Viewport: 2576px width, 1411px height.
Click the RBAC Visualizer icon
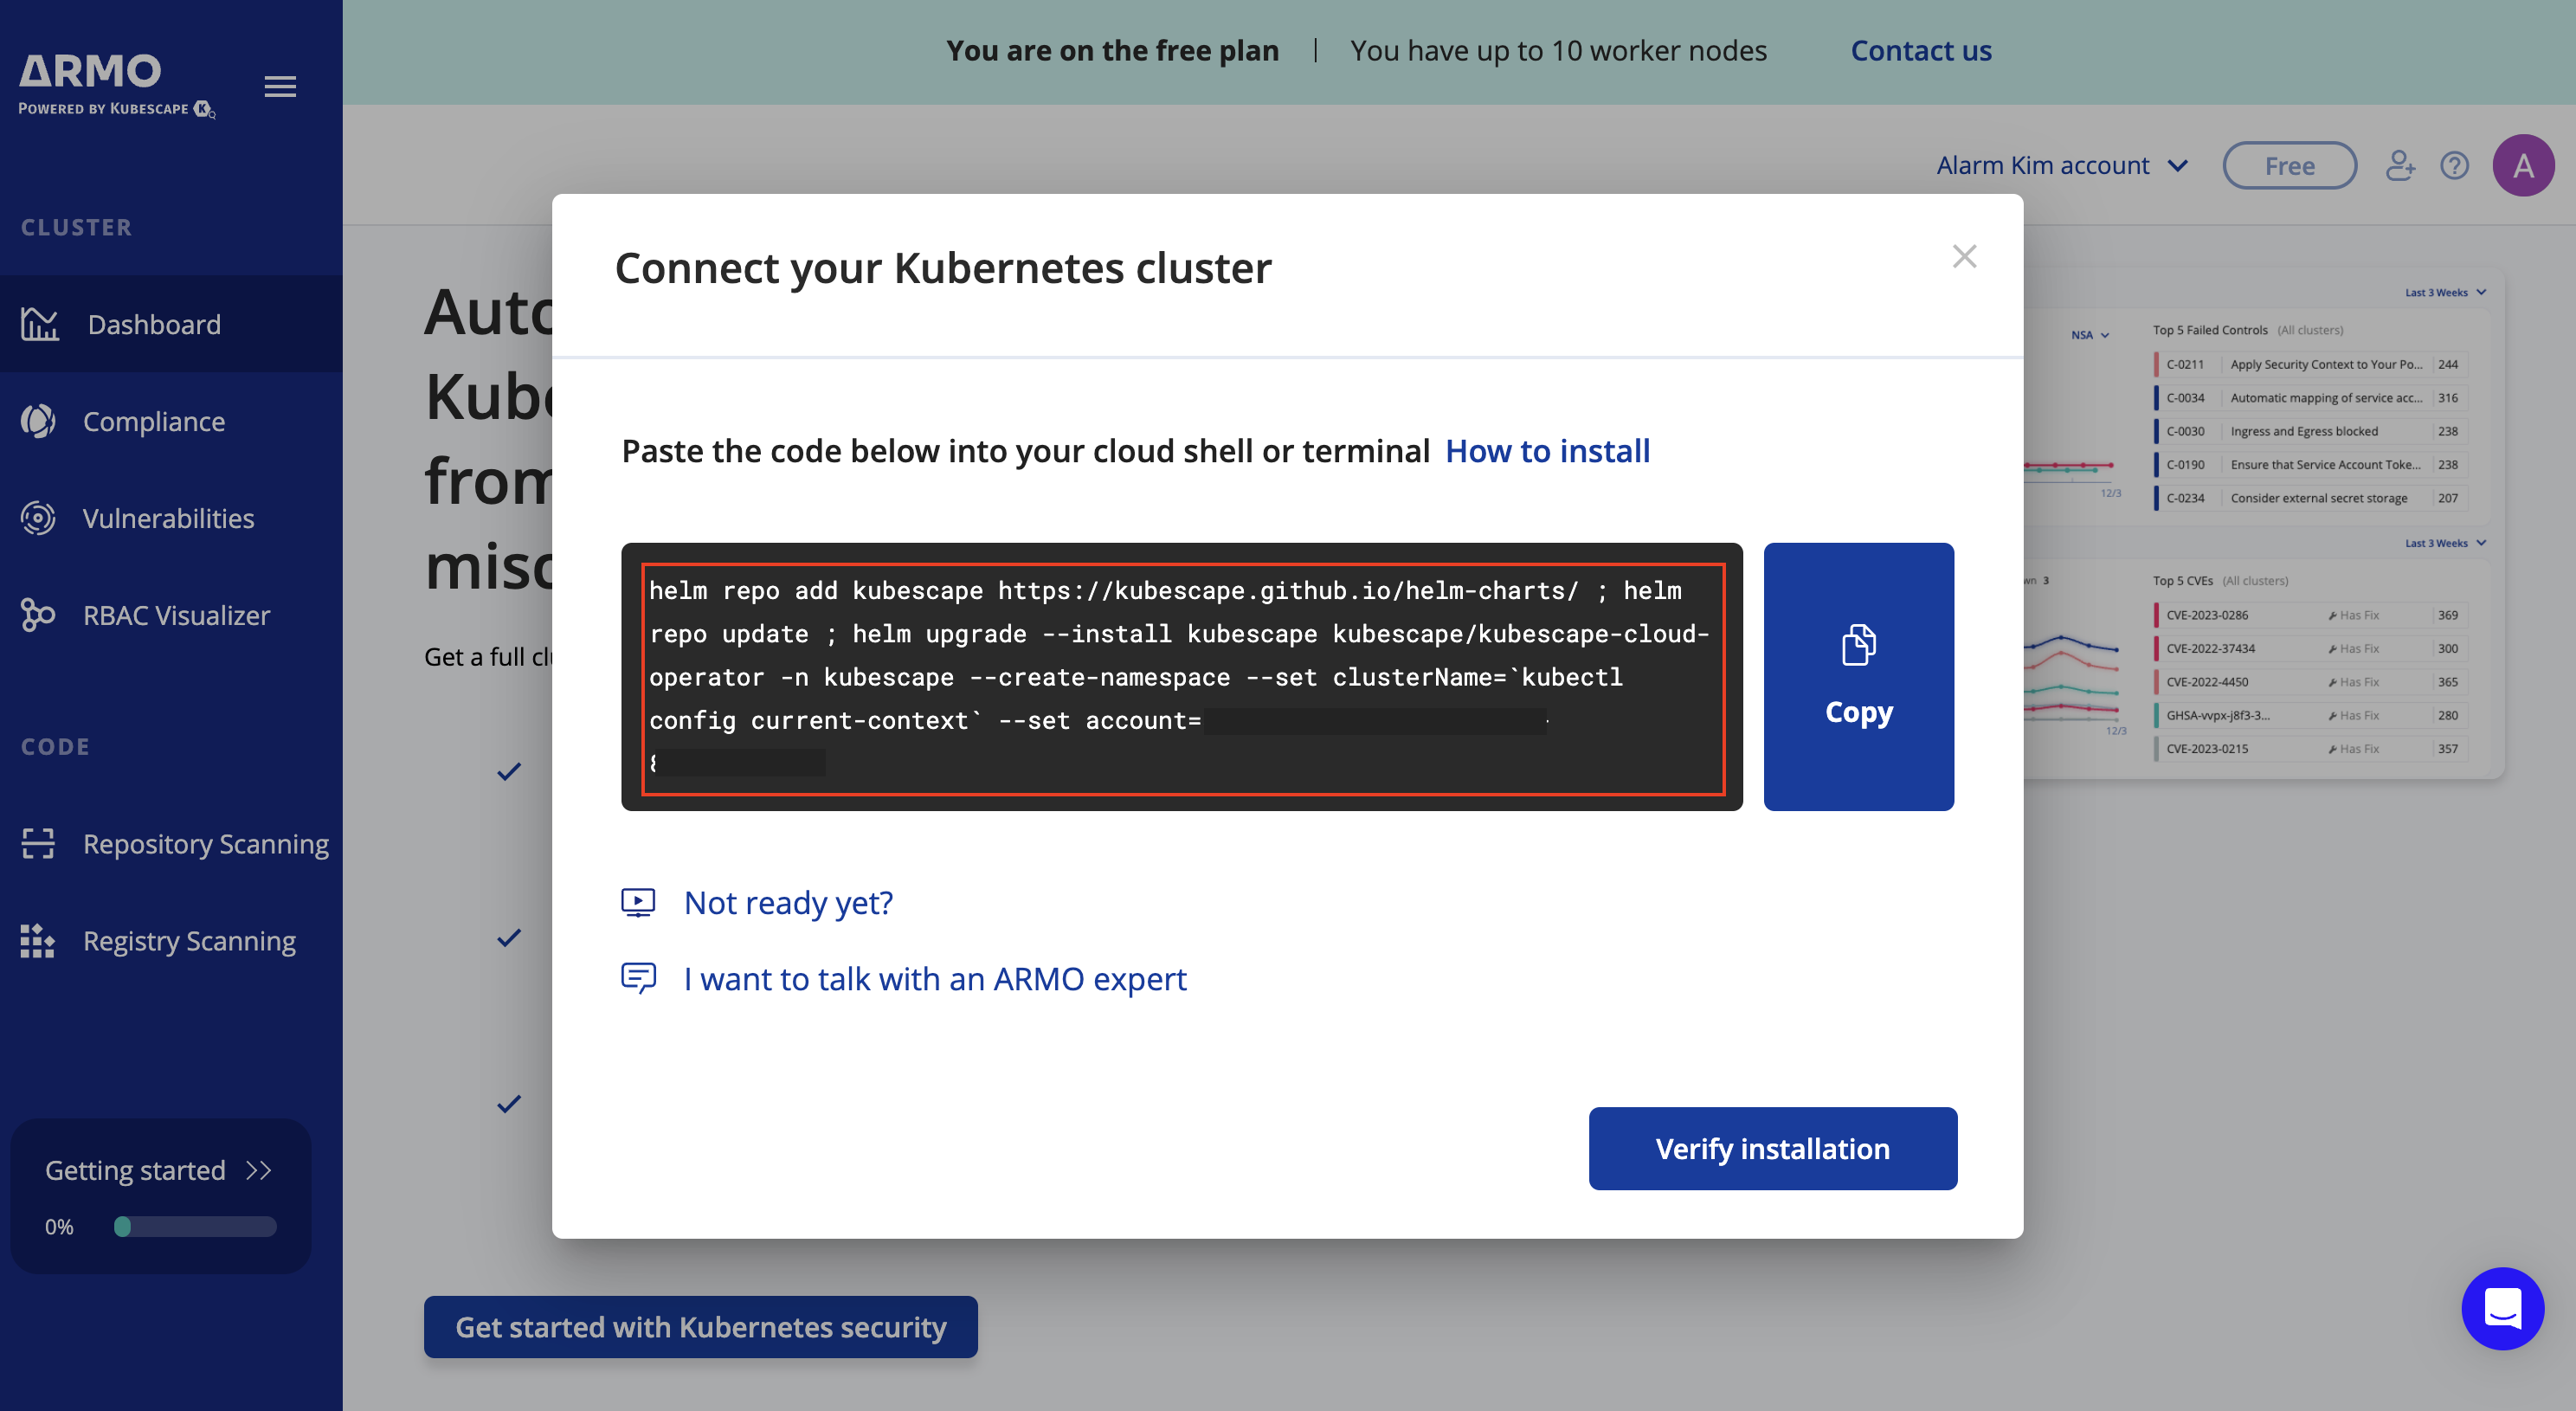38,615
